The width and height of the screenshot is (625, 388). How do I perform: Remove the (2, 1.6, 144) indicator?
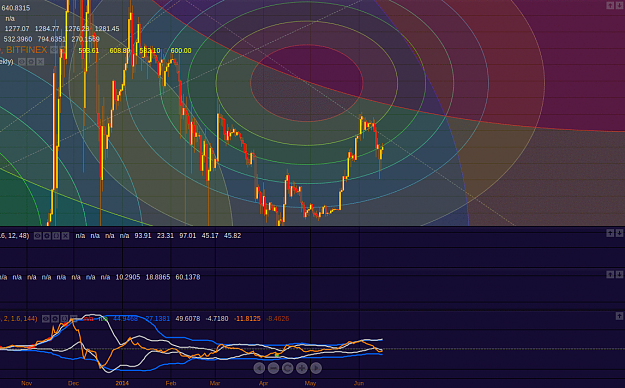point(73,319)
